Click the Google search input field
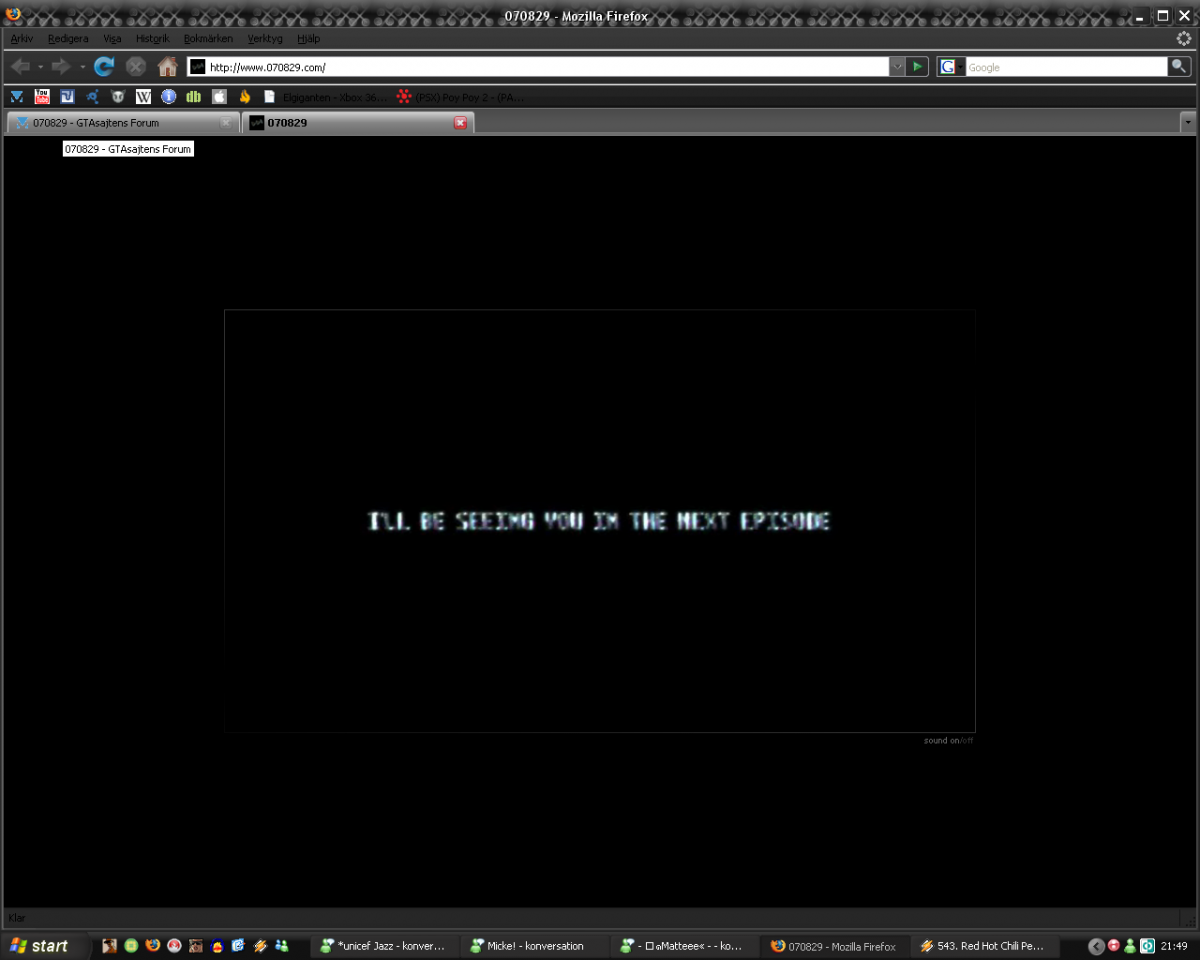The width and height of the screenshot is (1200, 960). tap(1066, 67)
